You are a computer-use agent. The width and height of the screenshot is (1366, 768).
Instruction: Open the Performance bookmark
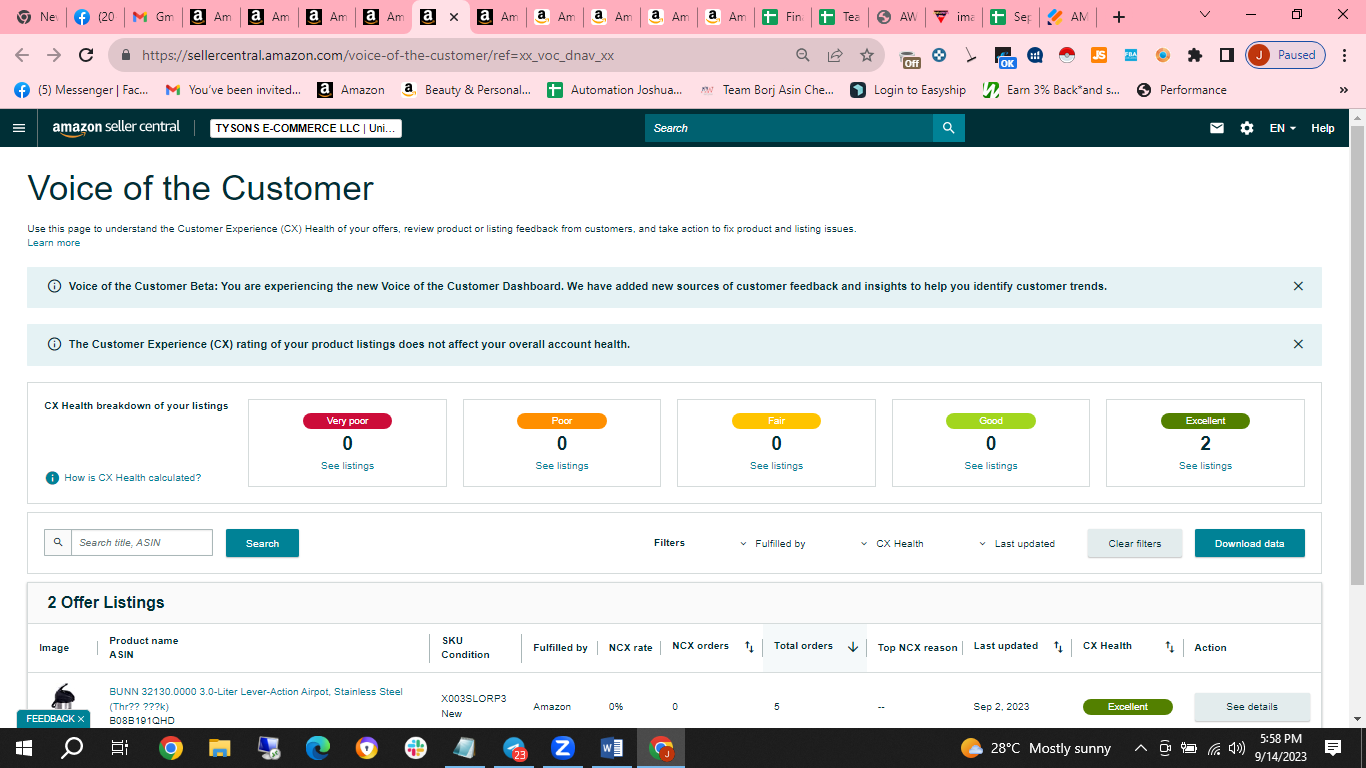1182,90
